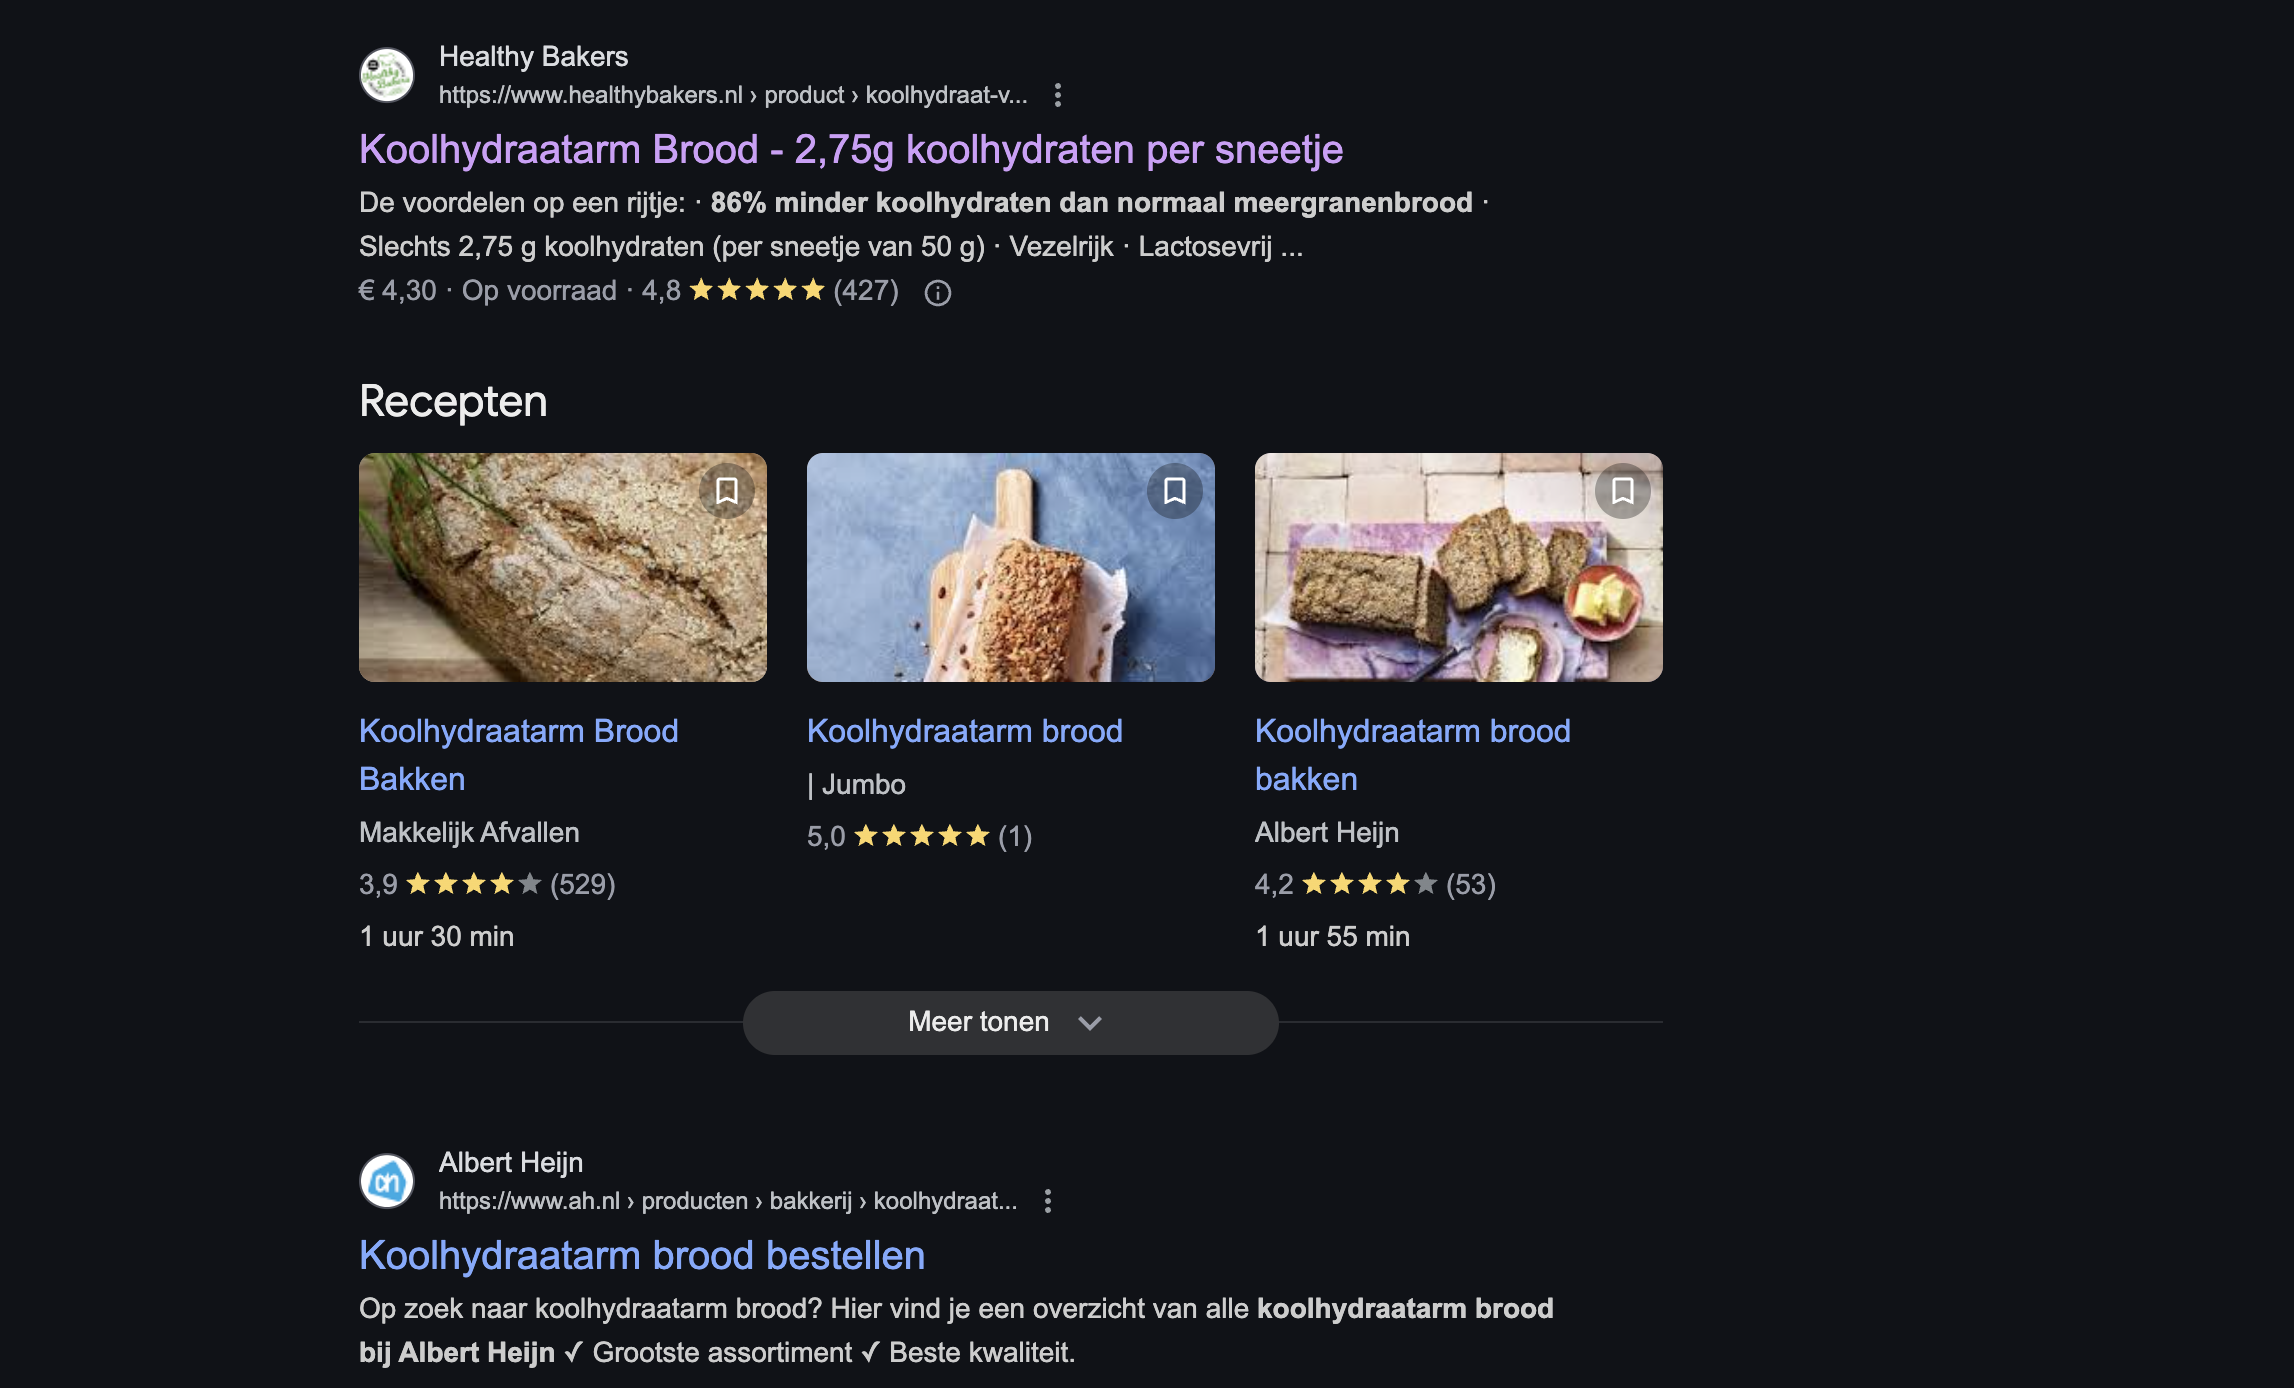Bookmark the Makkelijk Afvallen bread recipe
This screenshot has height=1388, width=2294.
coord(727,491)
